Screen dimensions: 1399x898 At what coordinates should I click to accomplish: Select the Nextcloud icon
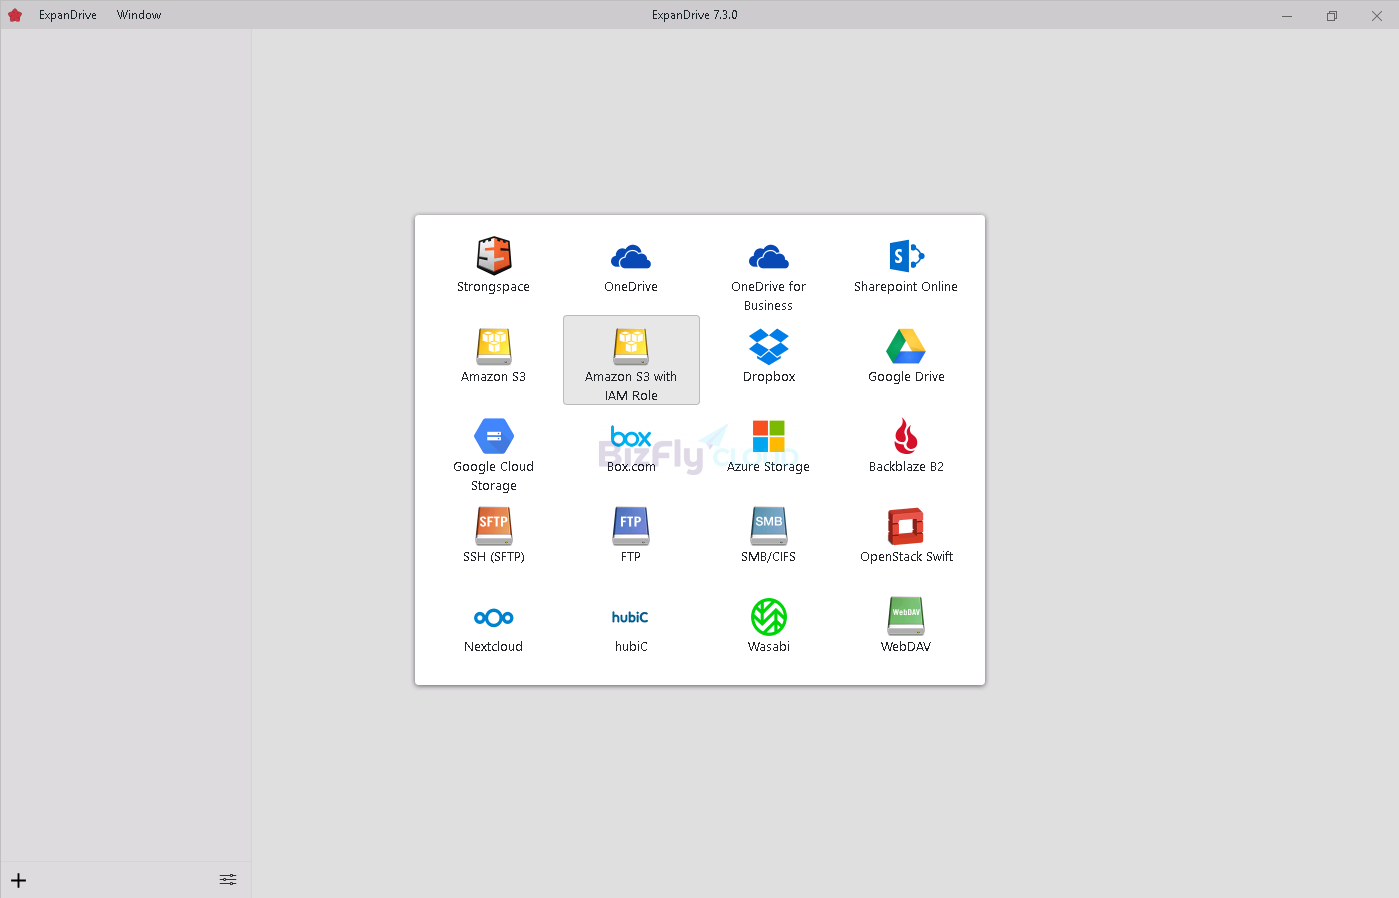[494, 617]
